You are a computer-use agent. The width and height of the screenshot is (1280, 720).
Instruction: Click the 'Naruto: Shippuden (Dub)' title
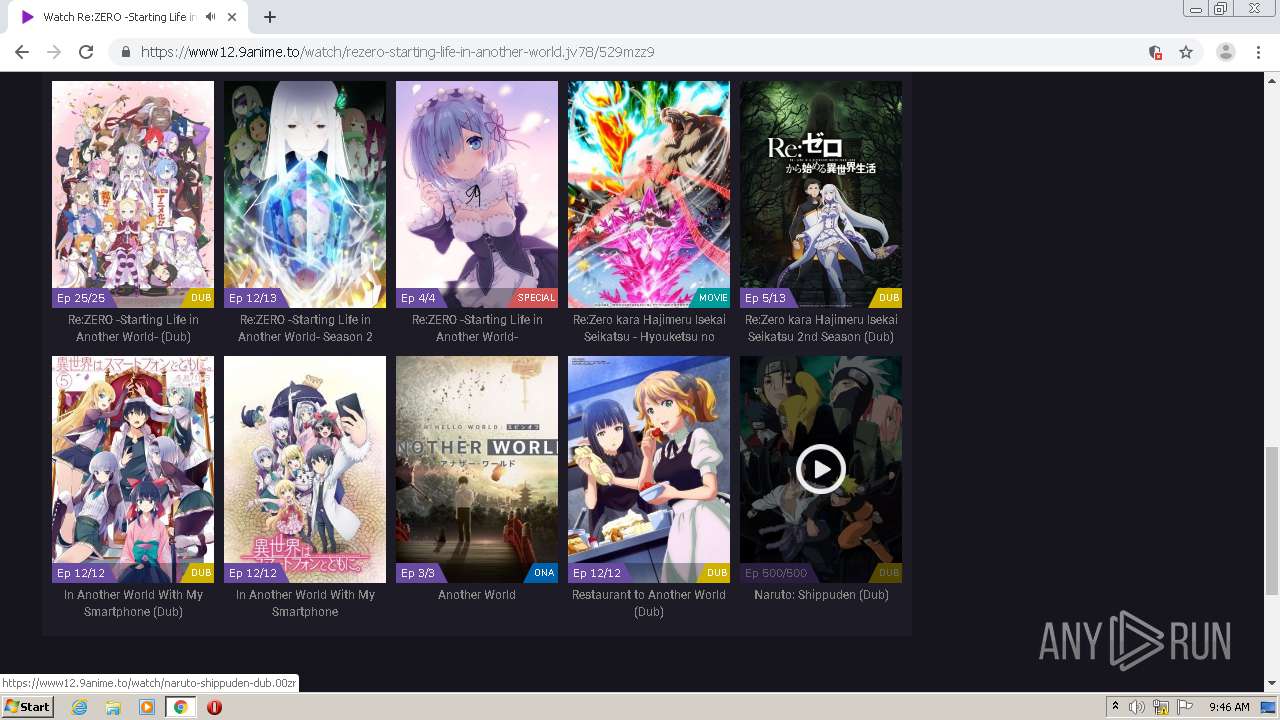821,595
